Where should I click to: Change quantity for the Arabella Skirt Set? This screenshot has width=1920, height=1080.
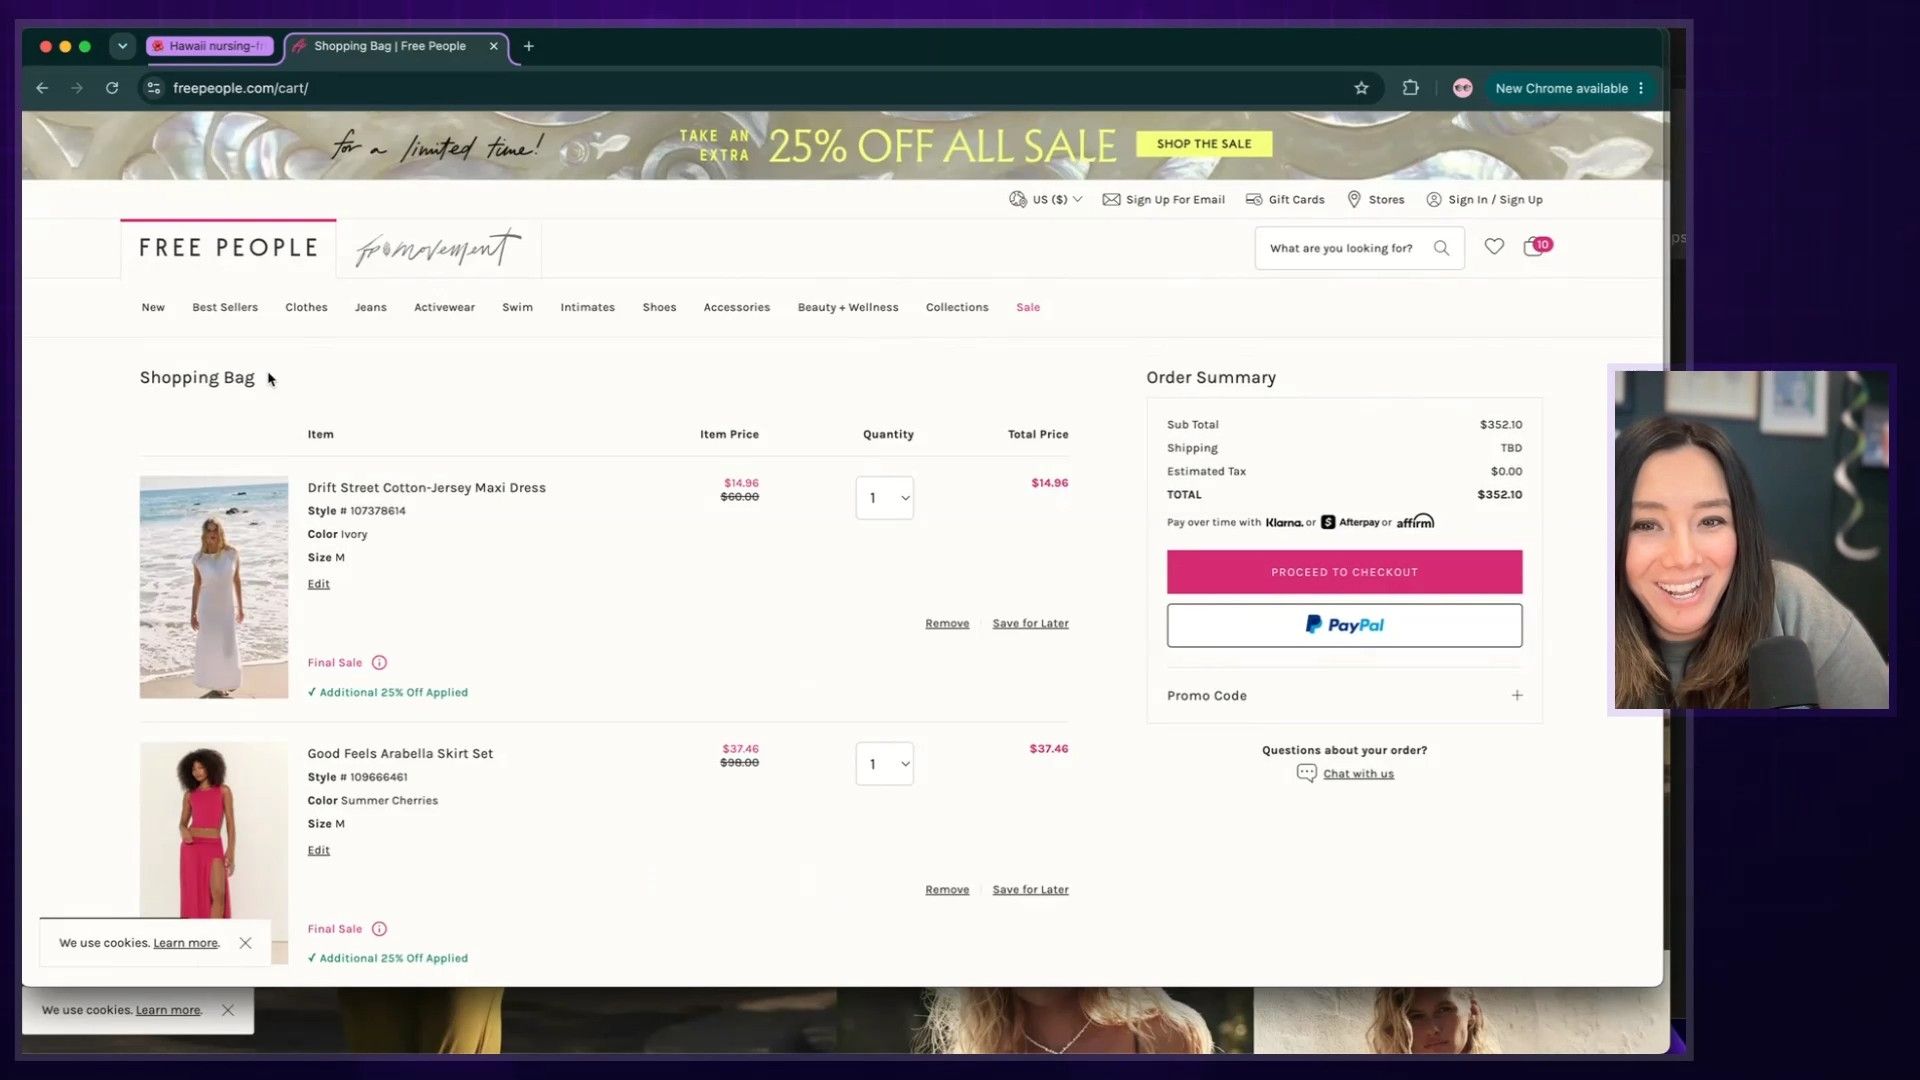tap(885, 764)
